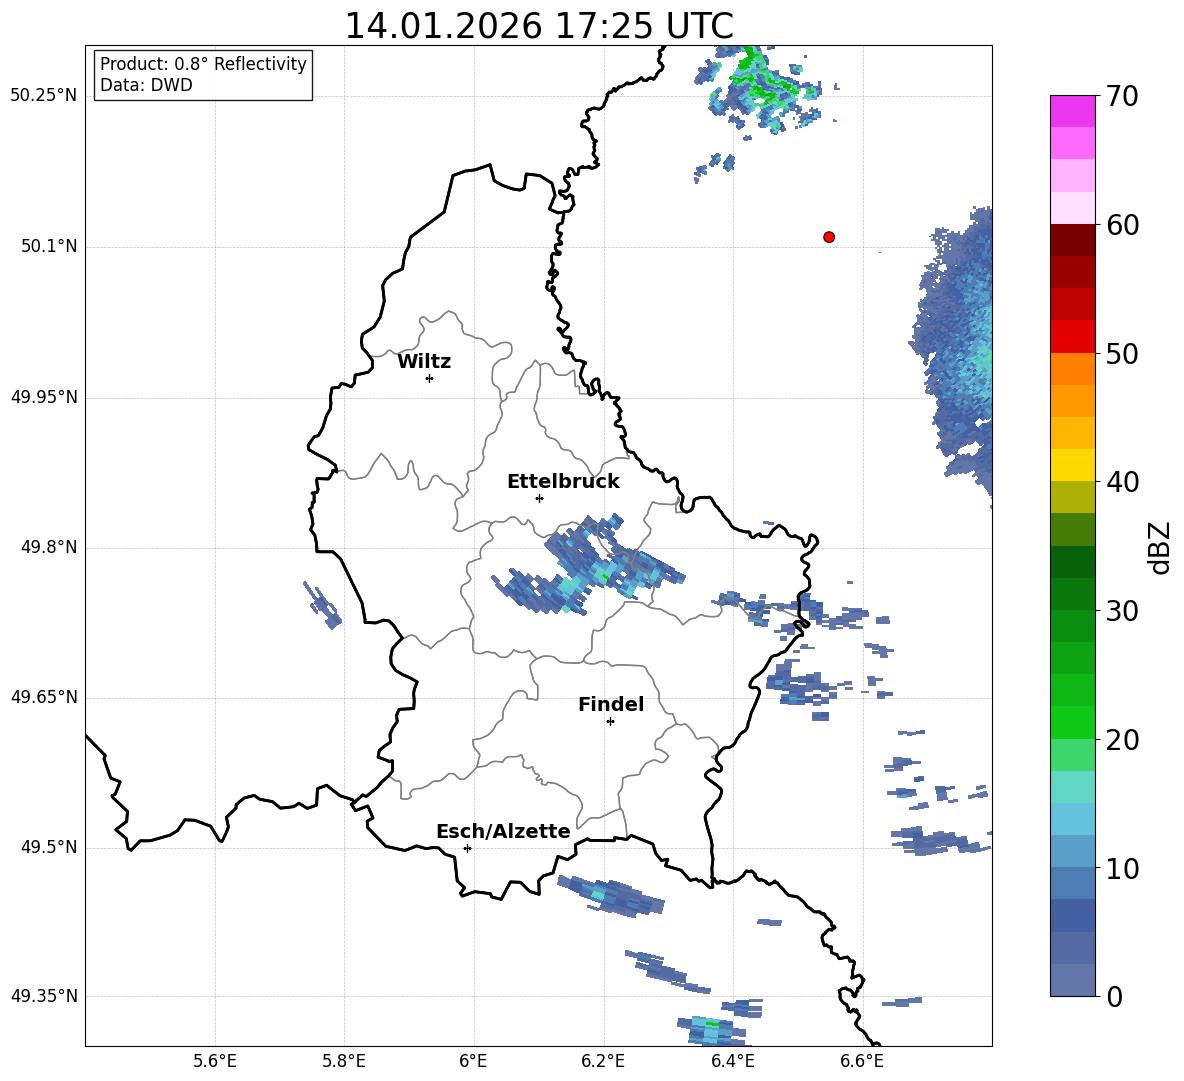1184x1081 pixels.
Task: Click the Data: DWD text
Action: click(146, 85)
